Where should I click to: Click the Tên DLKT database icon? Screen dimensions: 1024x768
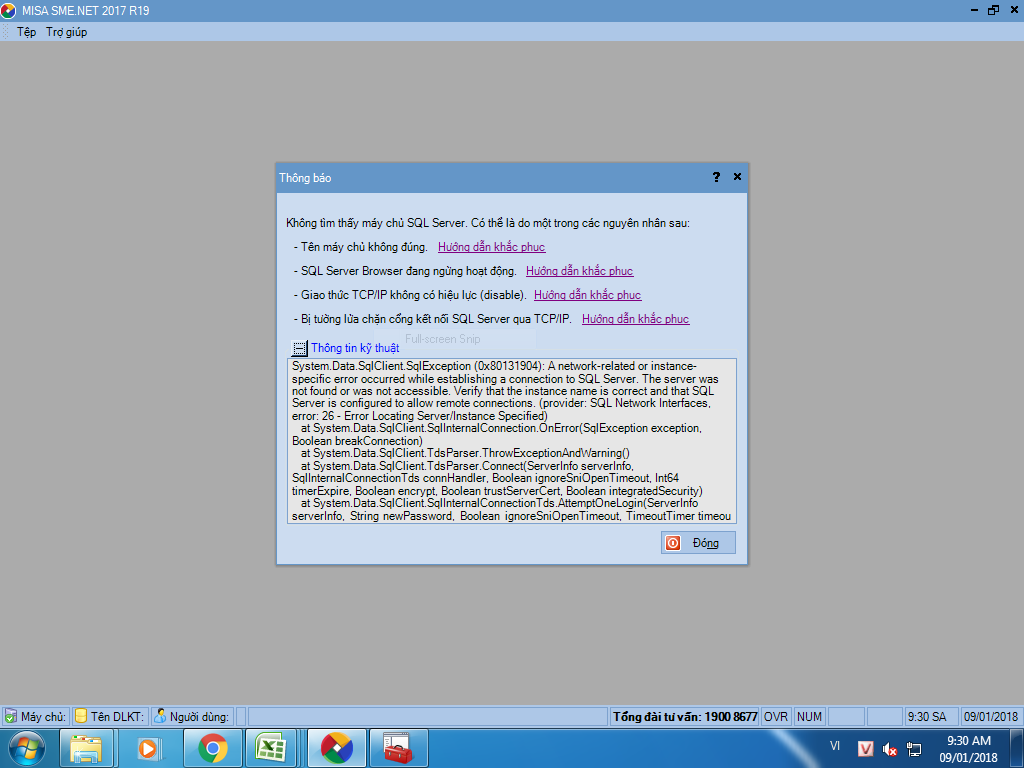[x=81, y=716]
